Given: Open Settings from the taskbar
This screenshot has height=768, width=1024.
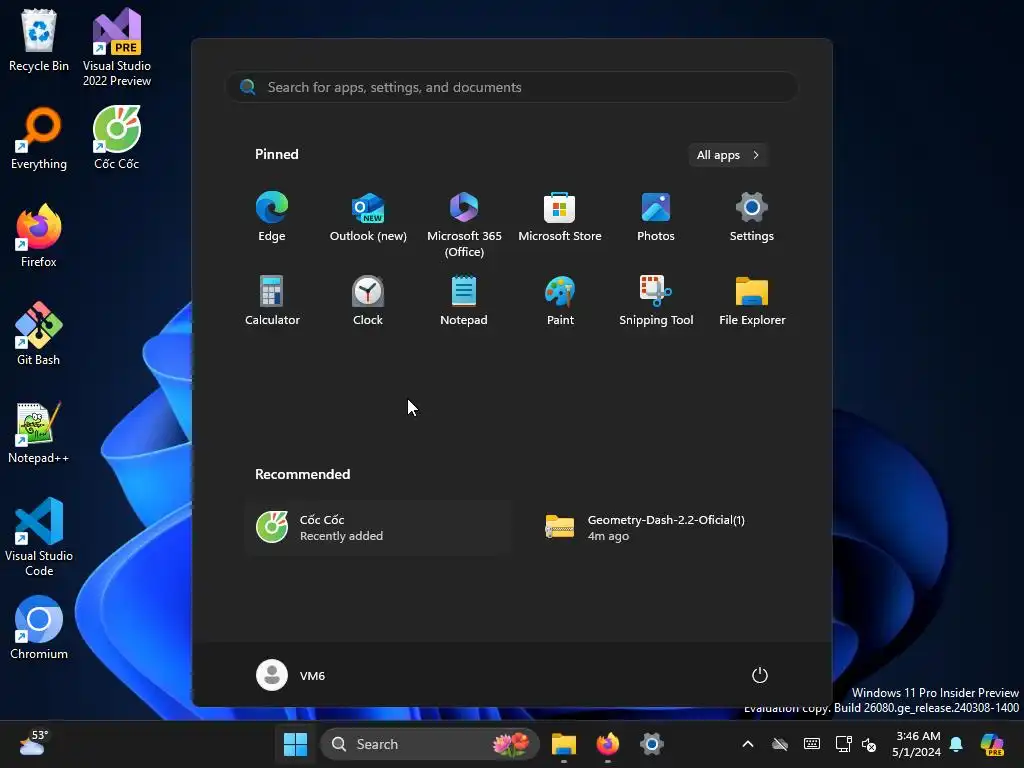Looking at the screenshot, I should click(651, 744).
